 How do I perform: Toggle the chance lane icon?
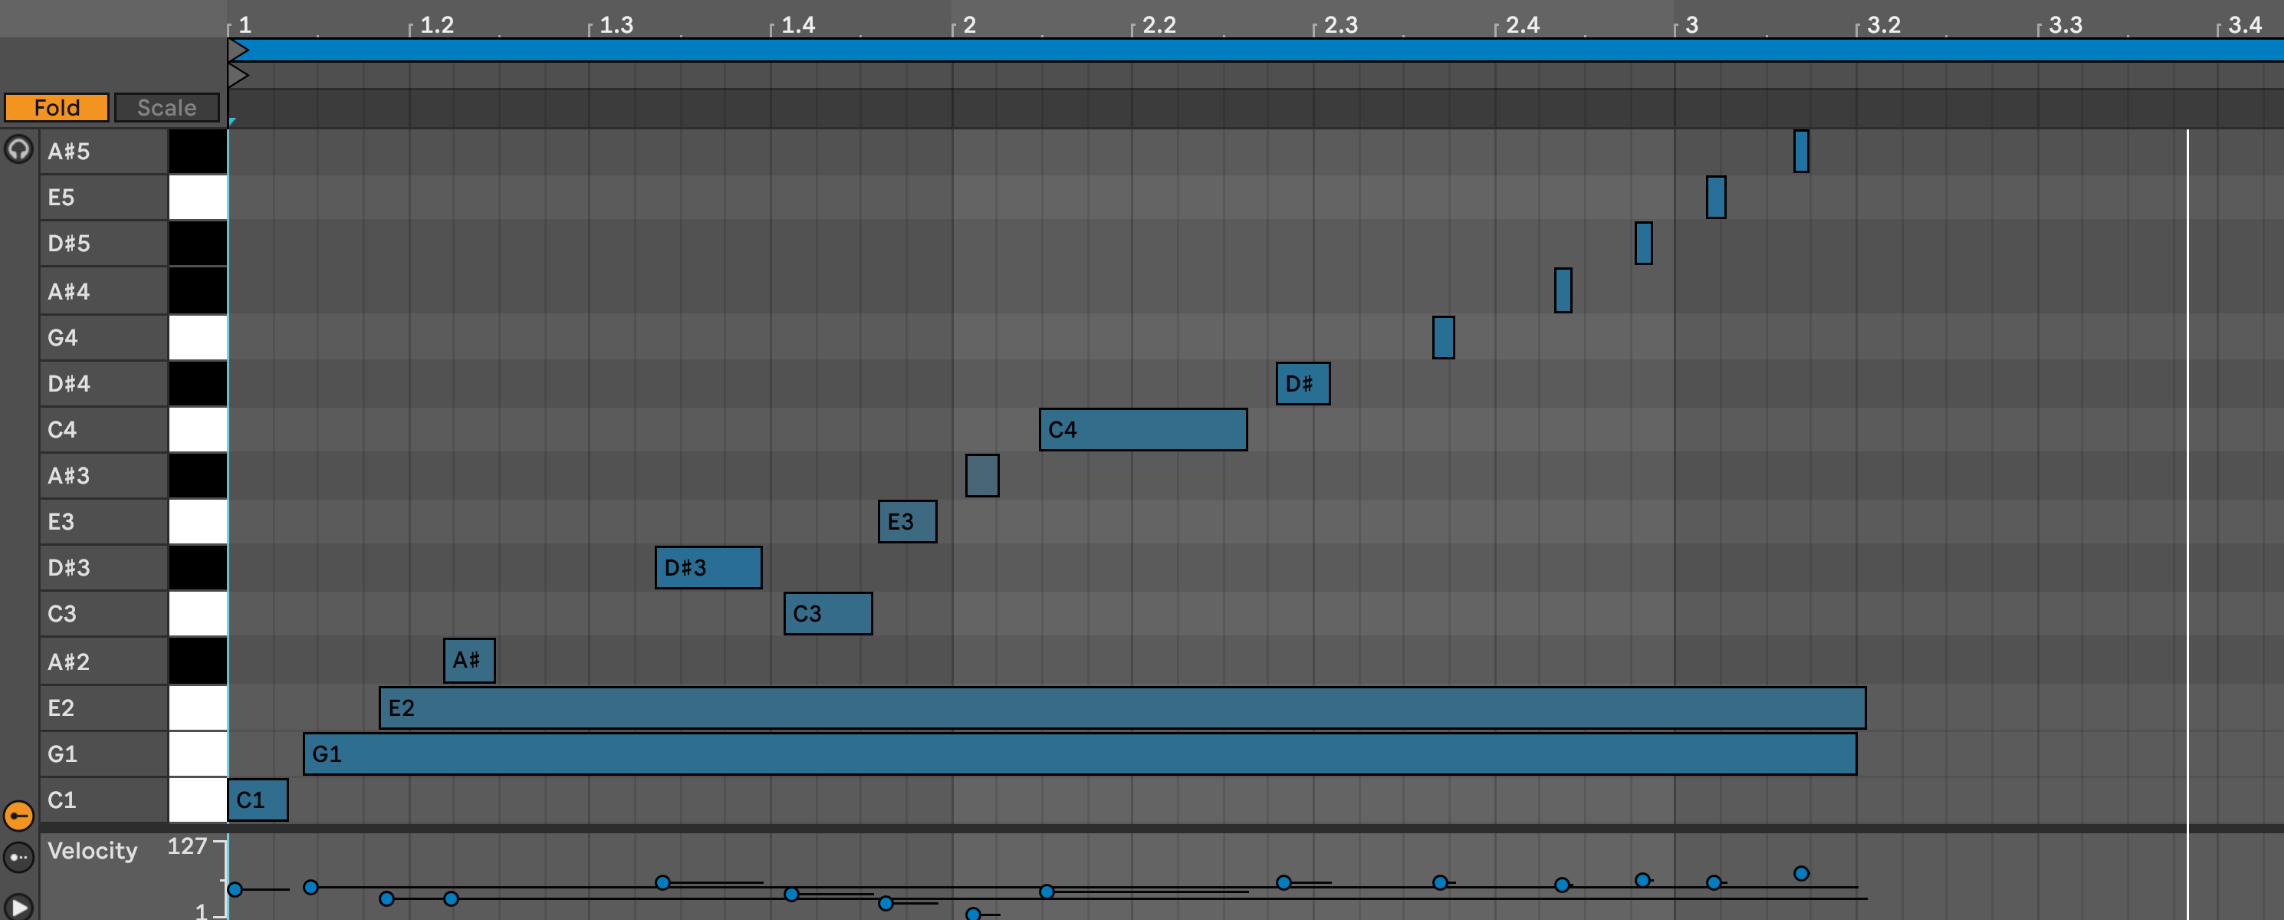[18, 857]
